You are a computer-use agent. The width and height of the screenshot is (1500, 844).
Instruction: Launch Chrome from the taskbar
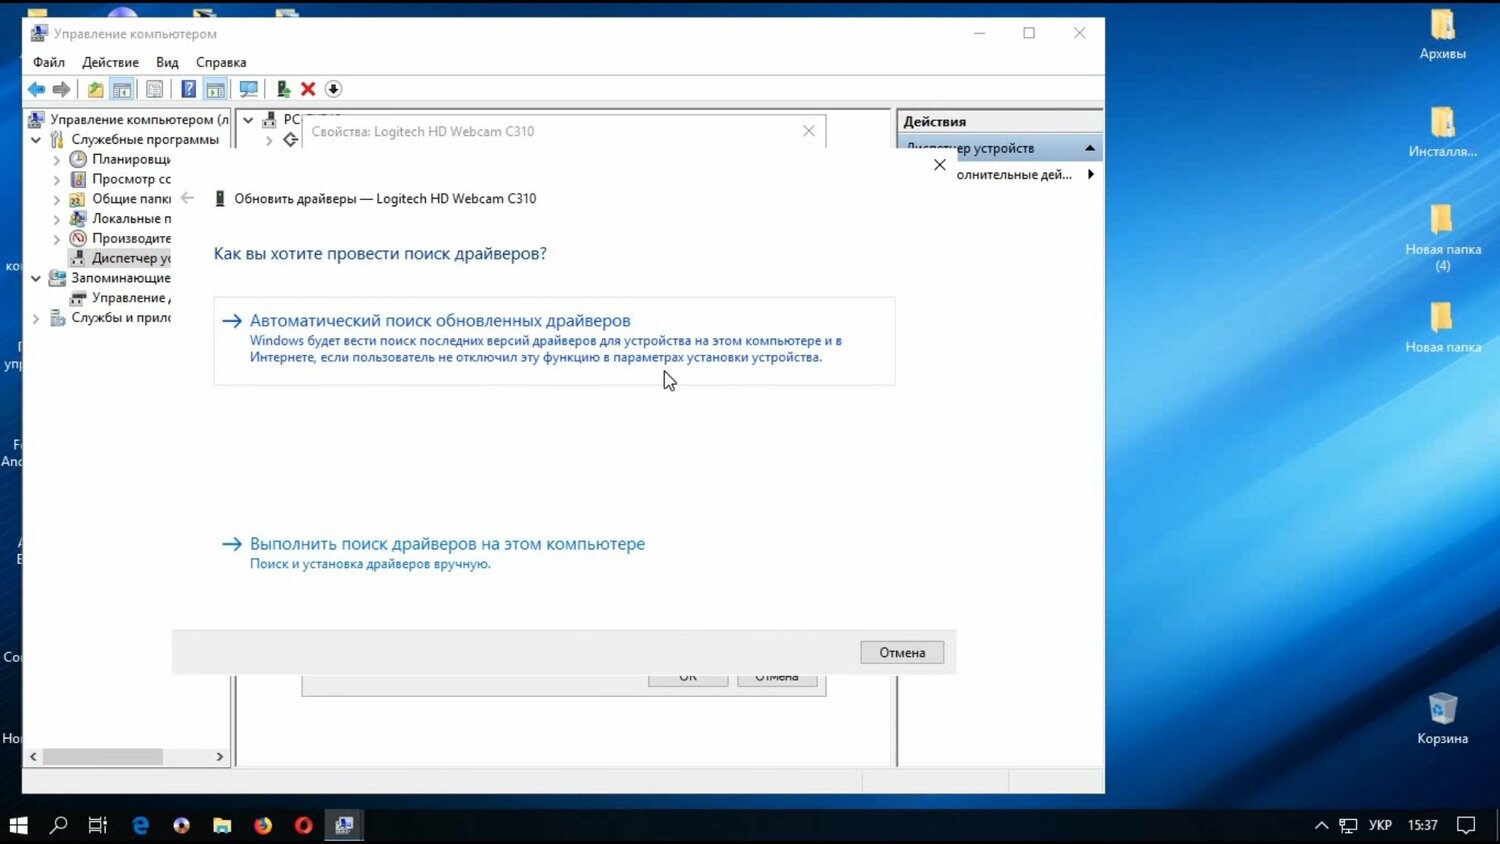pos(181,825)
